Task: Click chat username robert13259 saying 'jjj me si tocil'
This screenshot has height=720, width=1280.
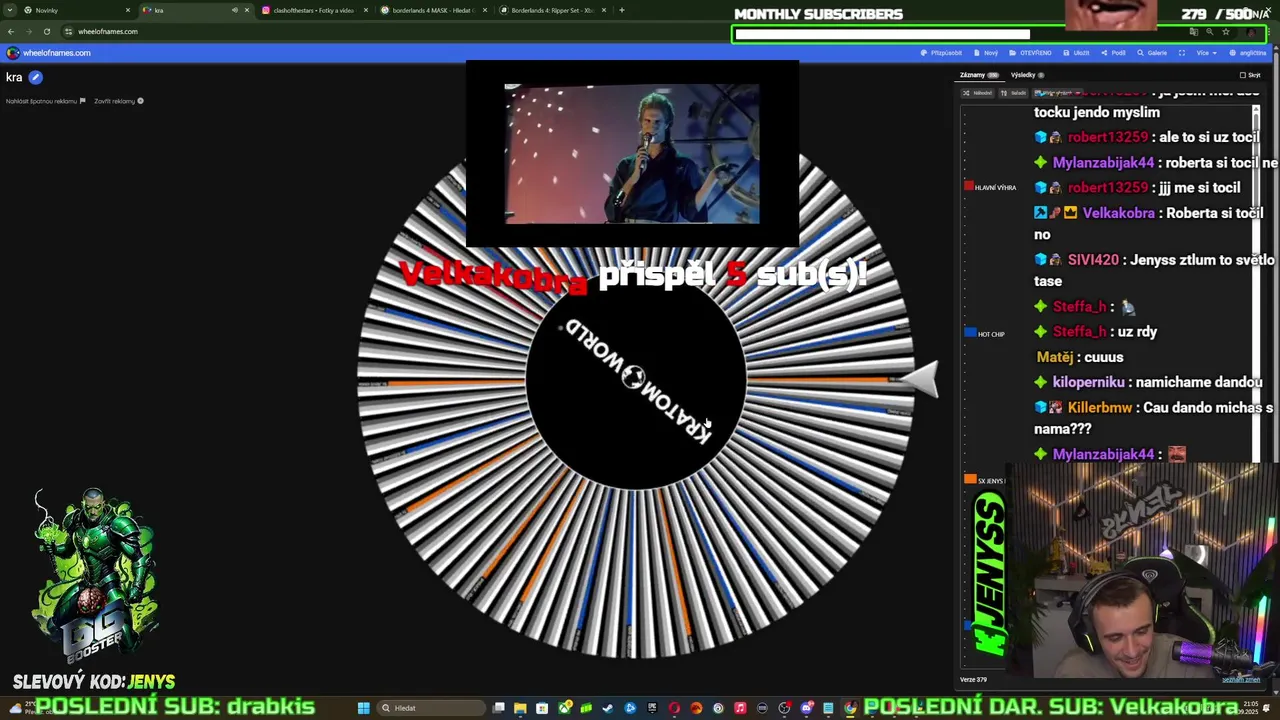Action: (x=1108, y=188)
